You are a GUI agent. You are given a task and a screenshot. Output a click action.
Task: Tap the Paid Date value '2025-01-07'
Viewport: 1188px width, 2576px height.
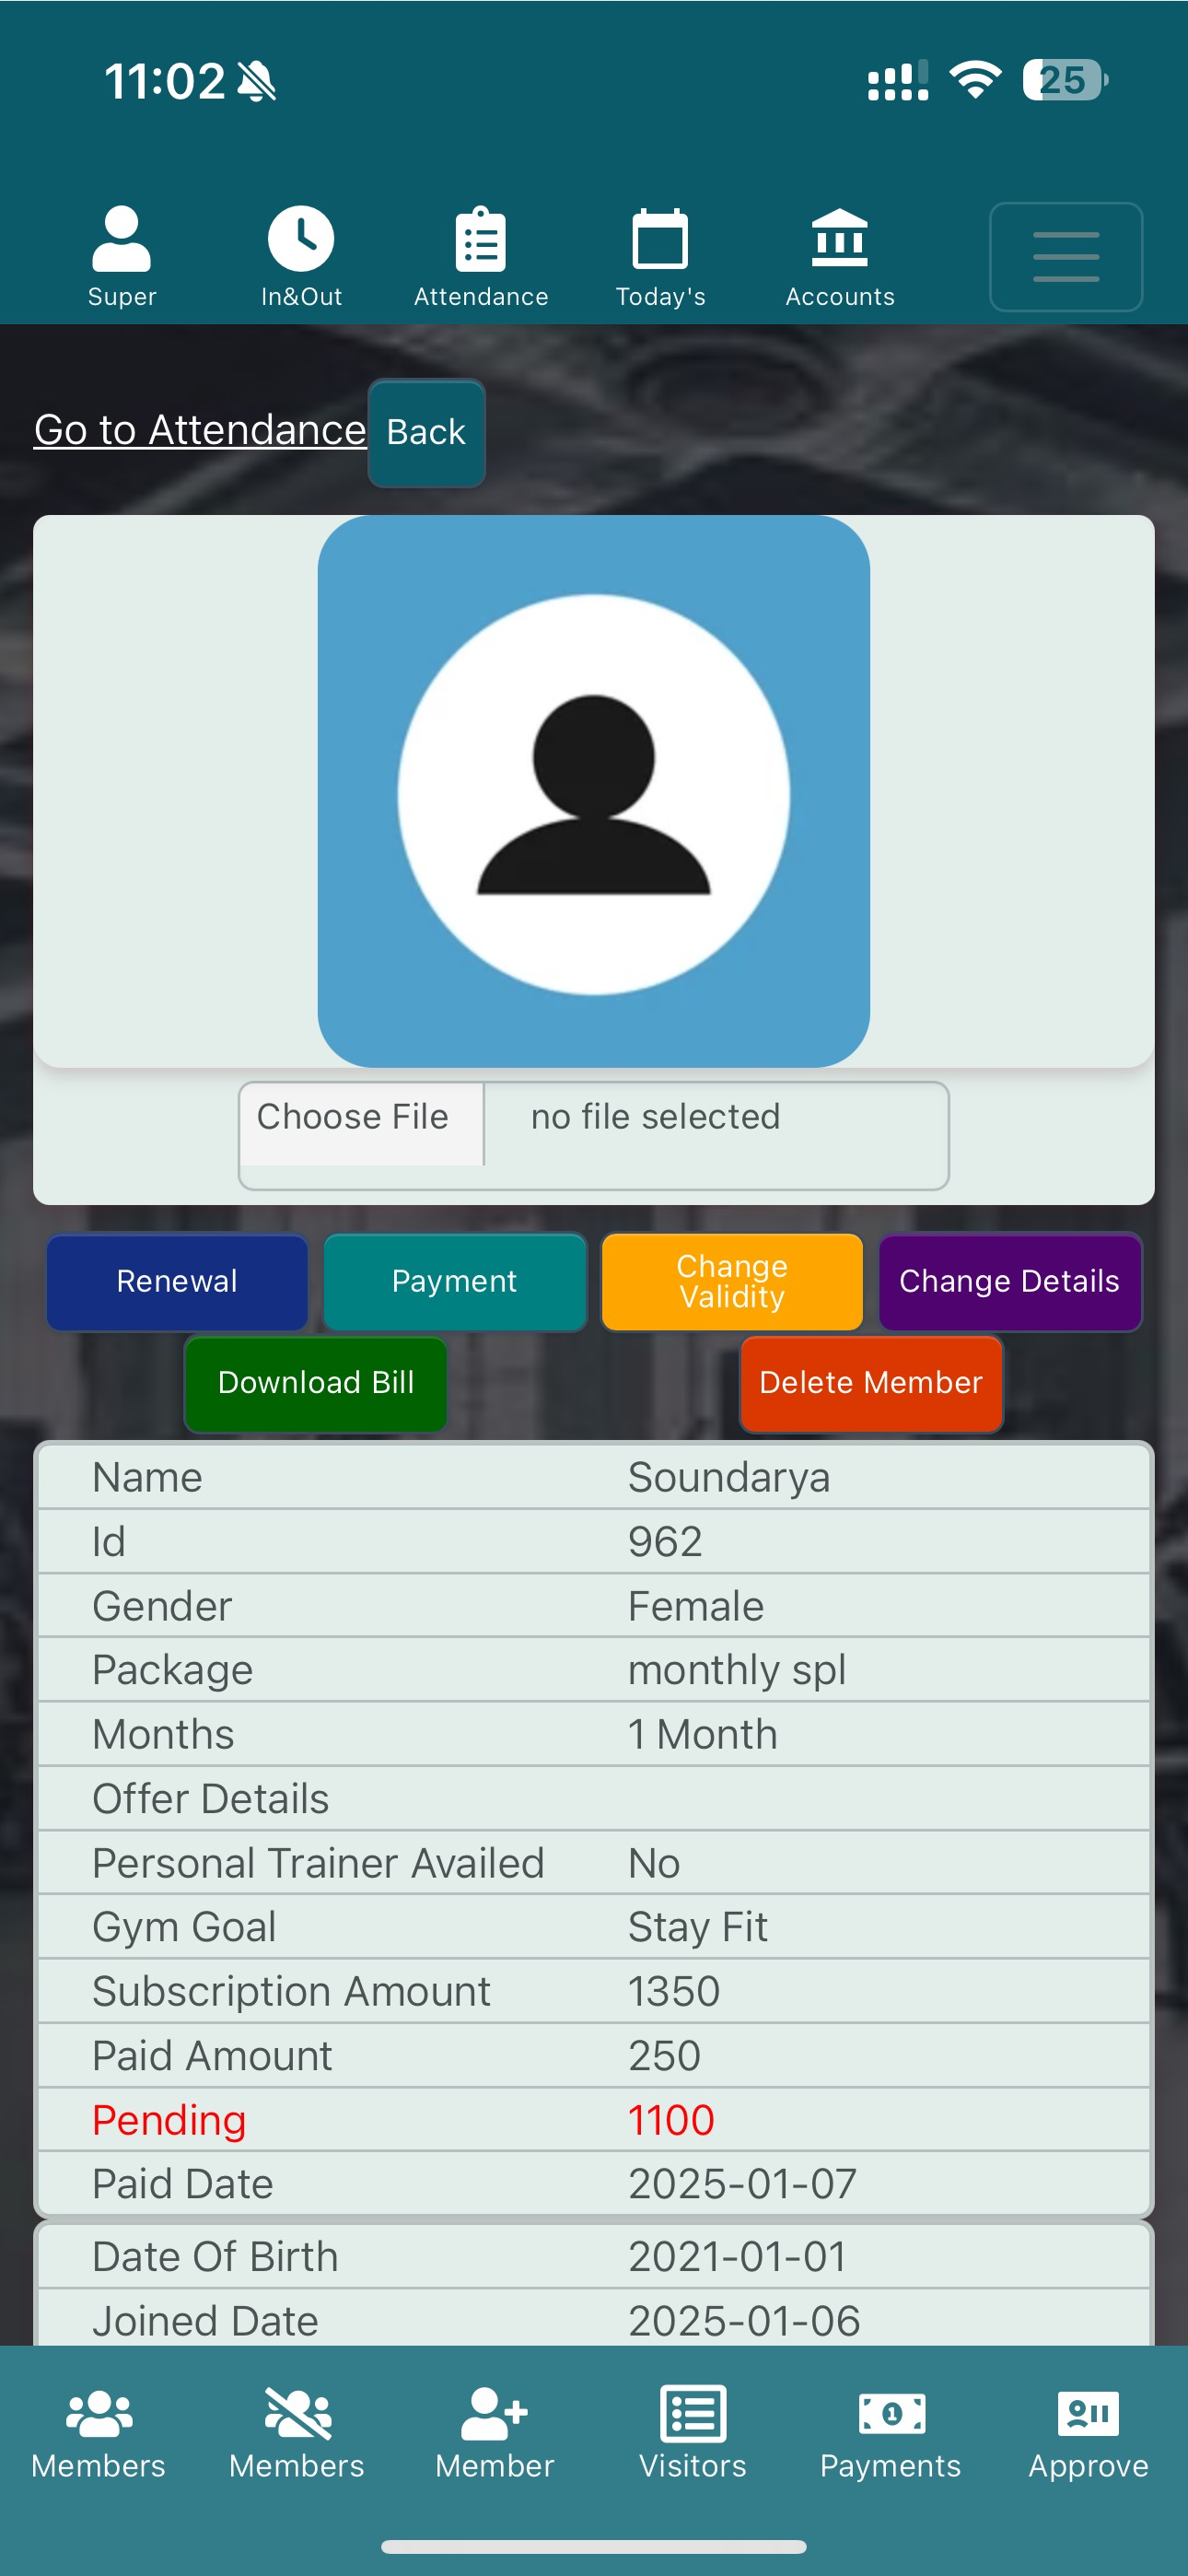click(x=743, y=2184)
